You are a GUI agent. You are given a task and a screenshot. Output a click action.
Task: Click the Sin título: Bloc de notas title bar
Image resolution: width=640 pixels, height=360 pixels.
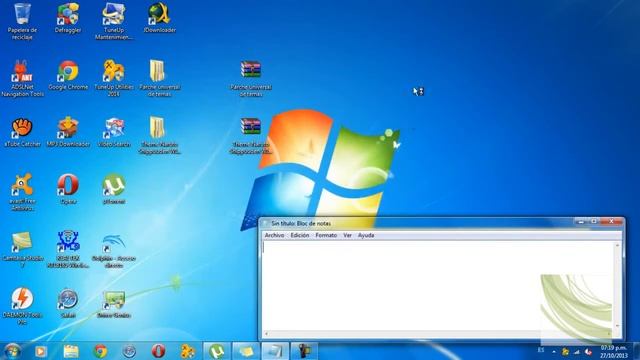pos(416,223)
